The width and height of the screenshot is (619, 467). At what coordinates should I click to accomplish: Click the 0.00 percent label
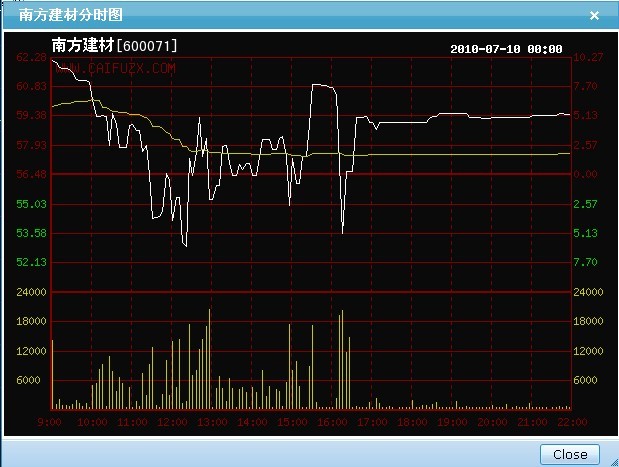pyautogui.click(x=585, y=174)
